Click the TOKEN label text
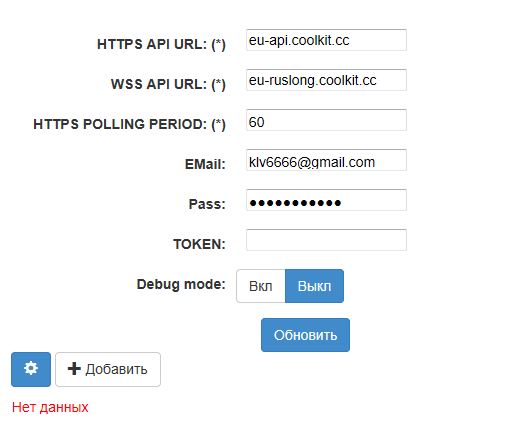Screen dimensions: 530x426 coord(199,244)
